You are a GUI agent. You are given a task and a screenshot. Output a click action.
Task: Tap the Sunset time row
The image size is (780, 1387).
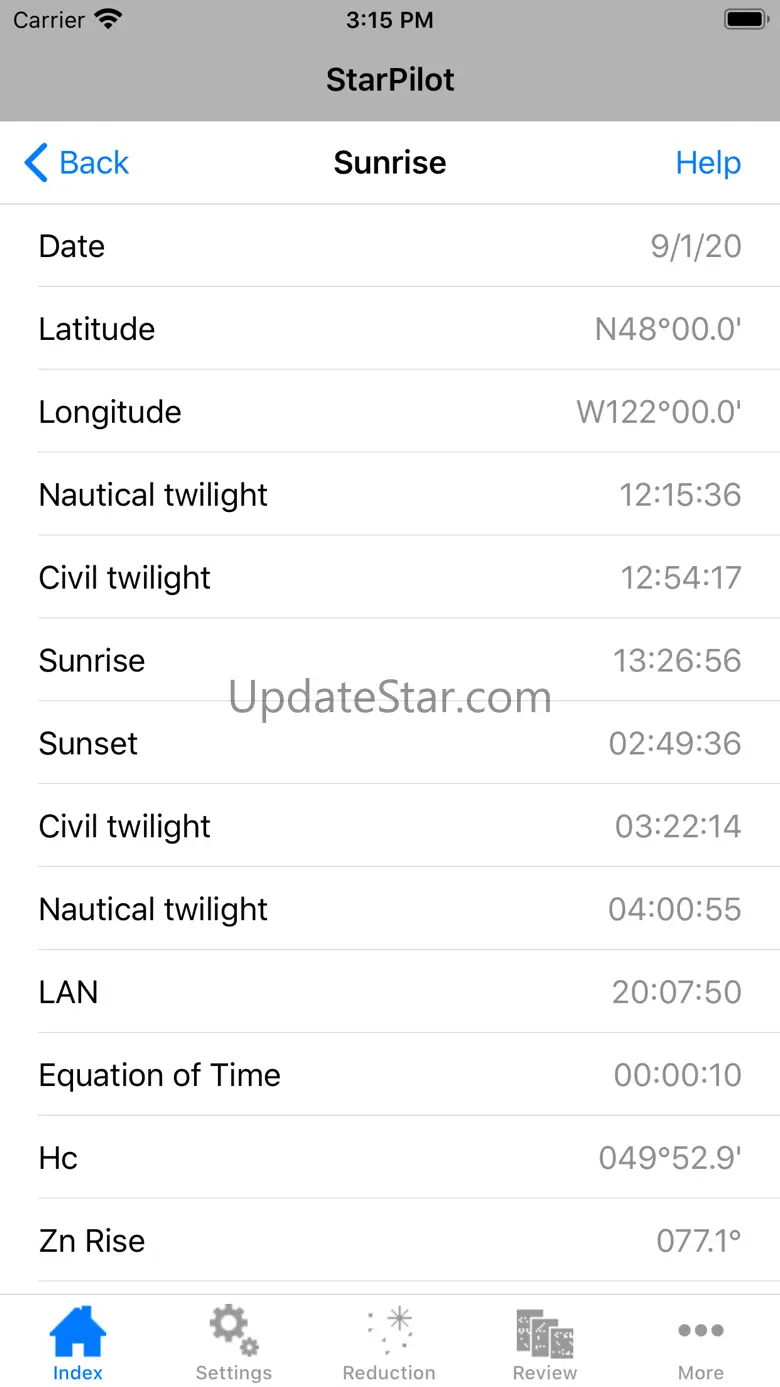click(x=390, y=744)
